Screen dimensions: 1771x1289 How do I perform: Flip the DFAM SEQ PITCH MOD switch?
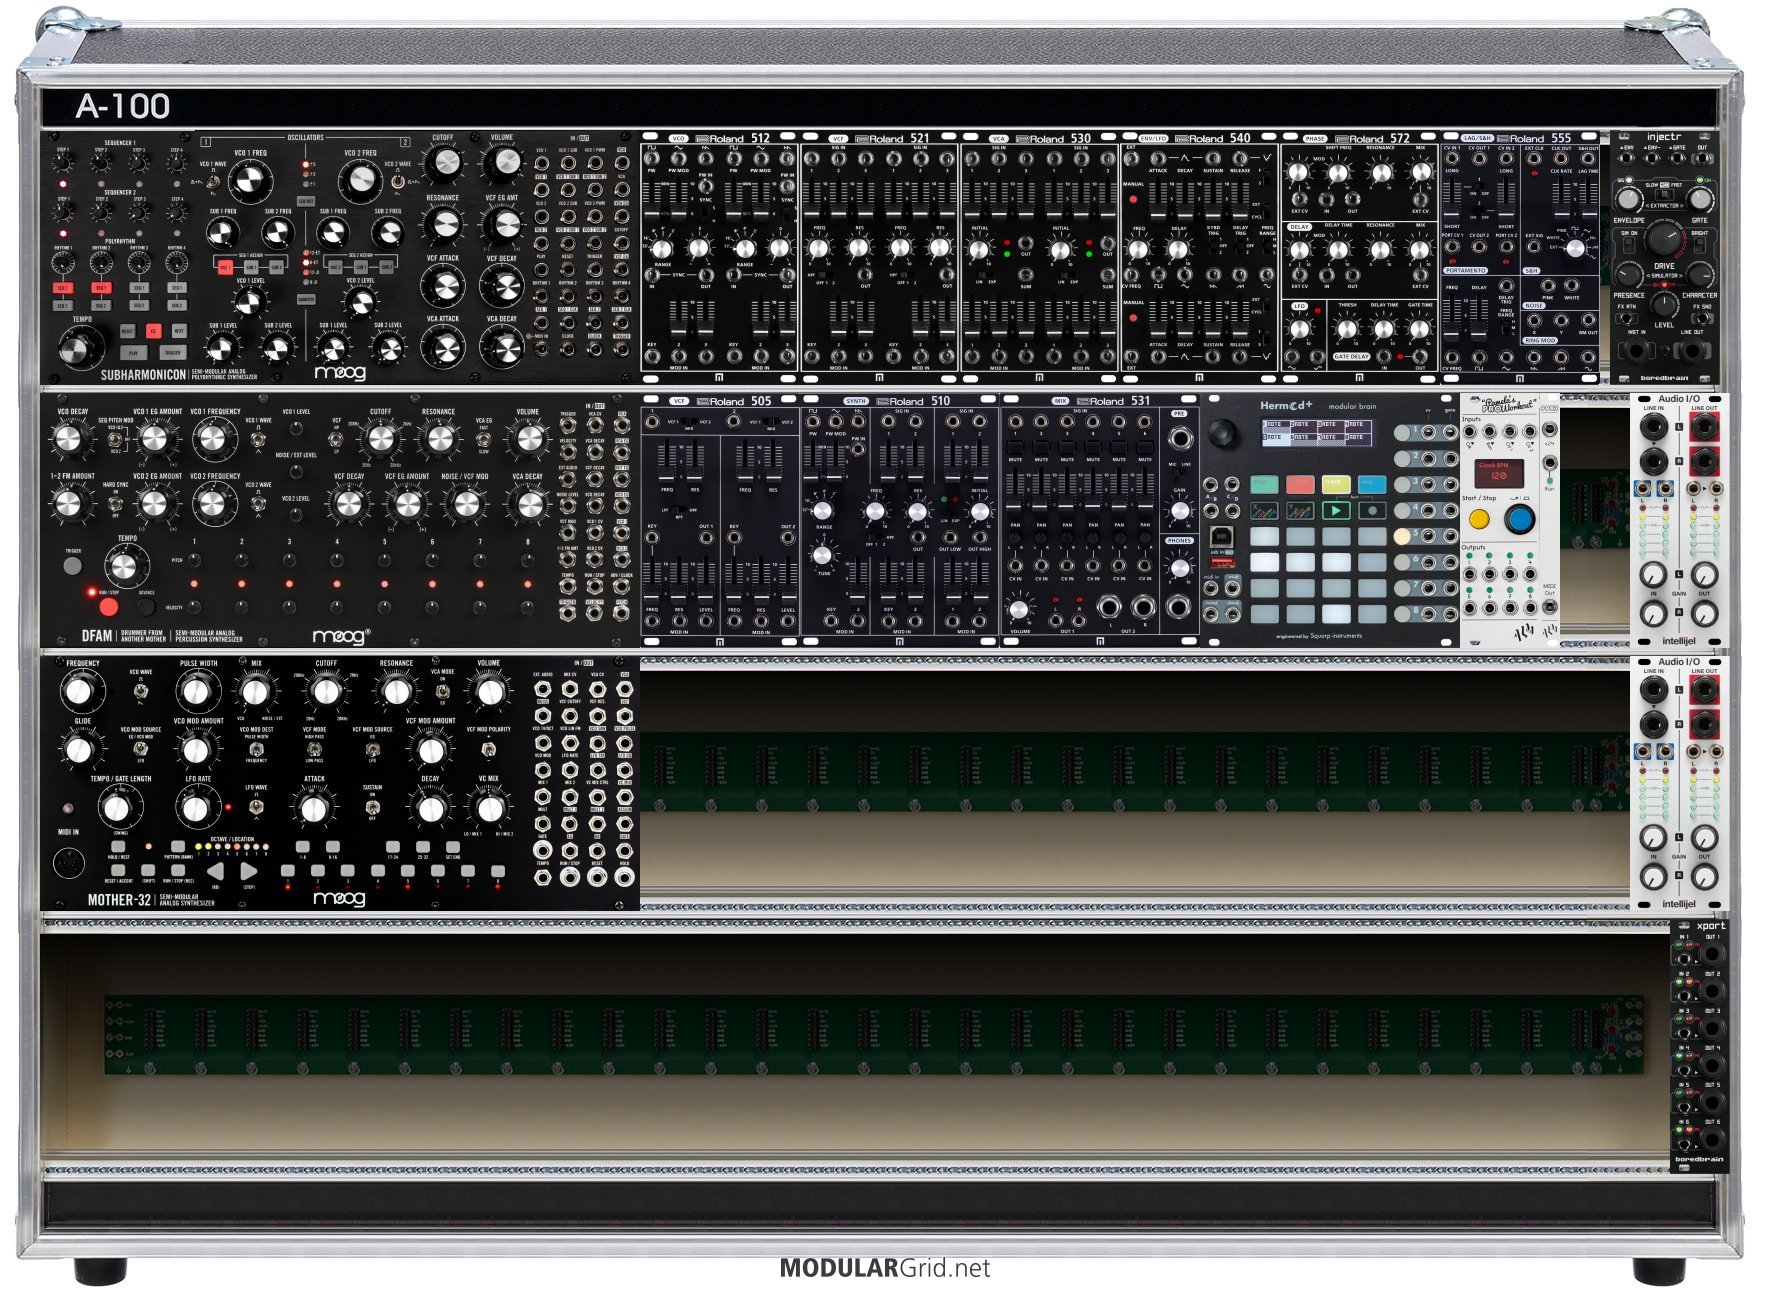[116, 441]
